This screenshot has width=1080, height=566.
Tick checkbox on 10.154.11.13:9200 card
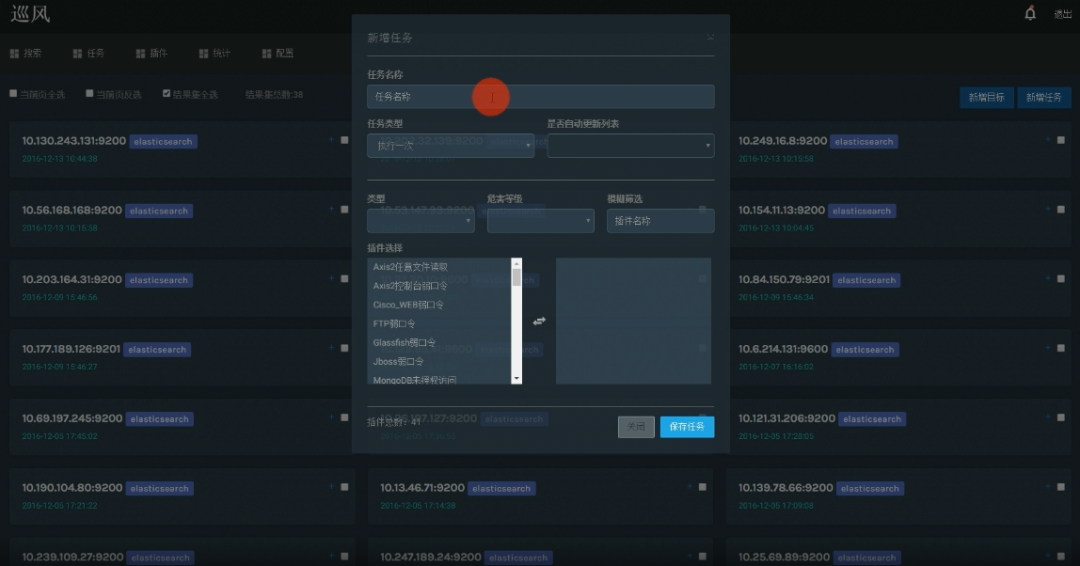(1061, 210)
